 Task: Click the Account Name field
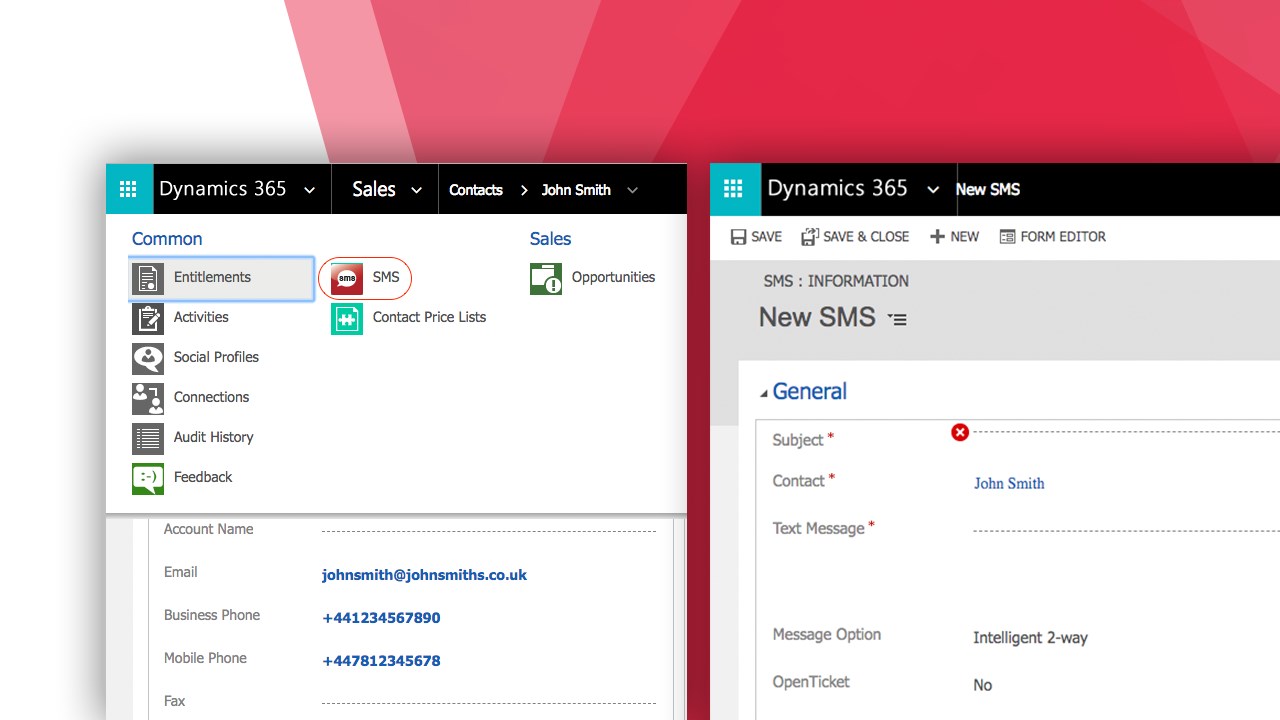(x=489, y=530)
